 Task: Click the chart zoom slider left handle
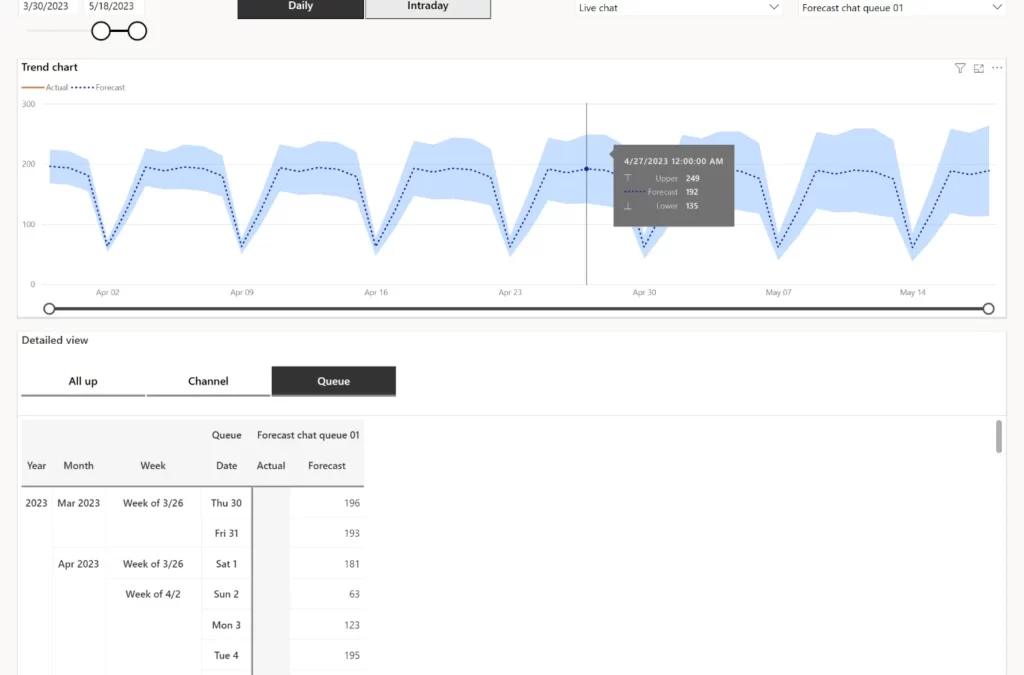coord(49,309)
